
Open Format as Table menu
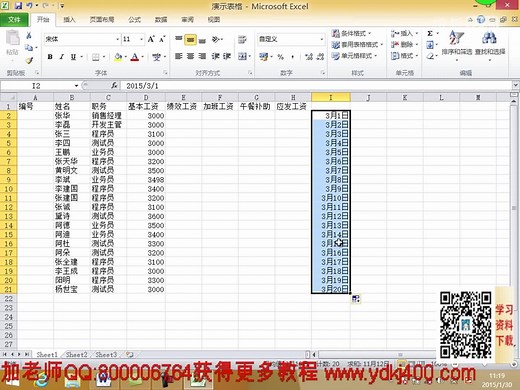pyautogui.click(x=357, y=44)
